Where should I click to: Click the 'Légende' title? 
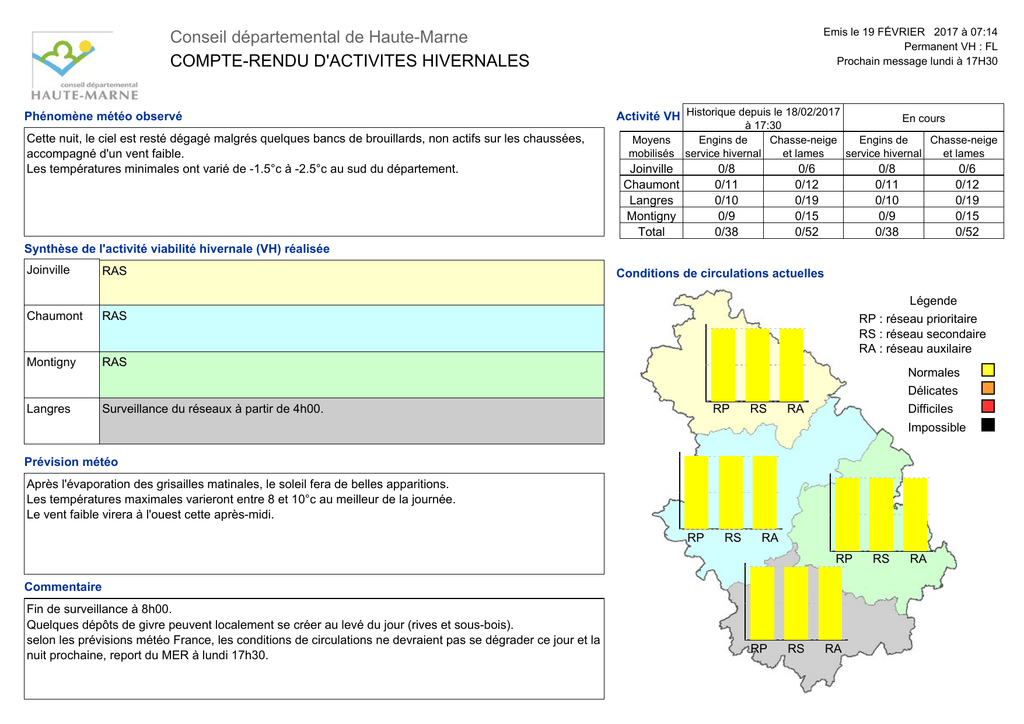tap(933, 301)
